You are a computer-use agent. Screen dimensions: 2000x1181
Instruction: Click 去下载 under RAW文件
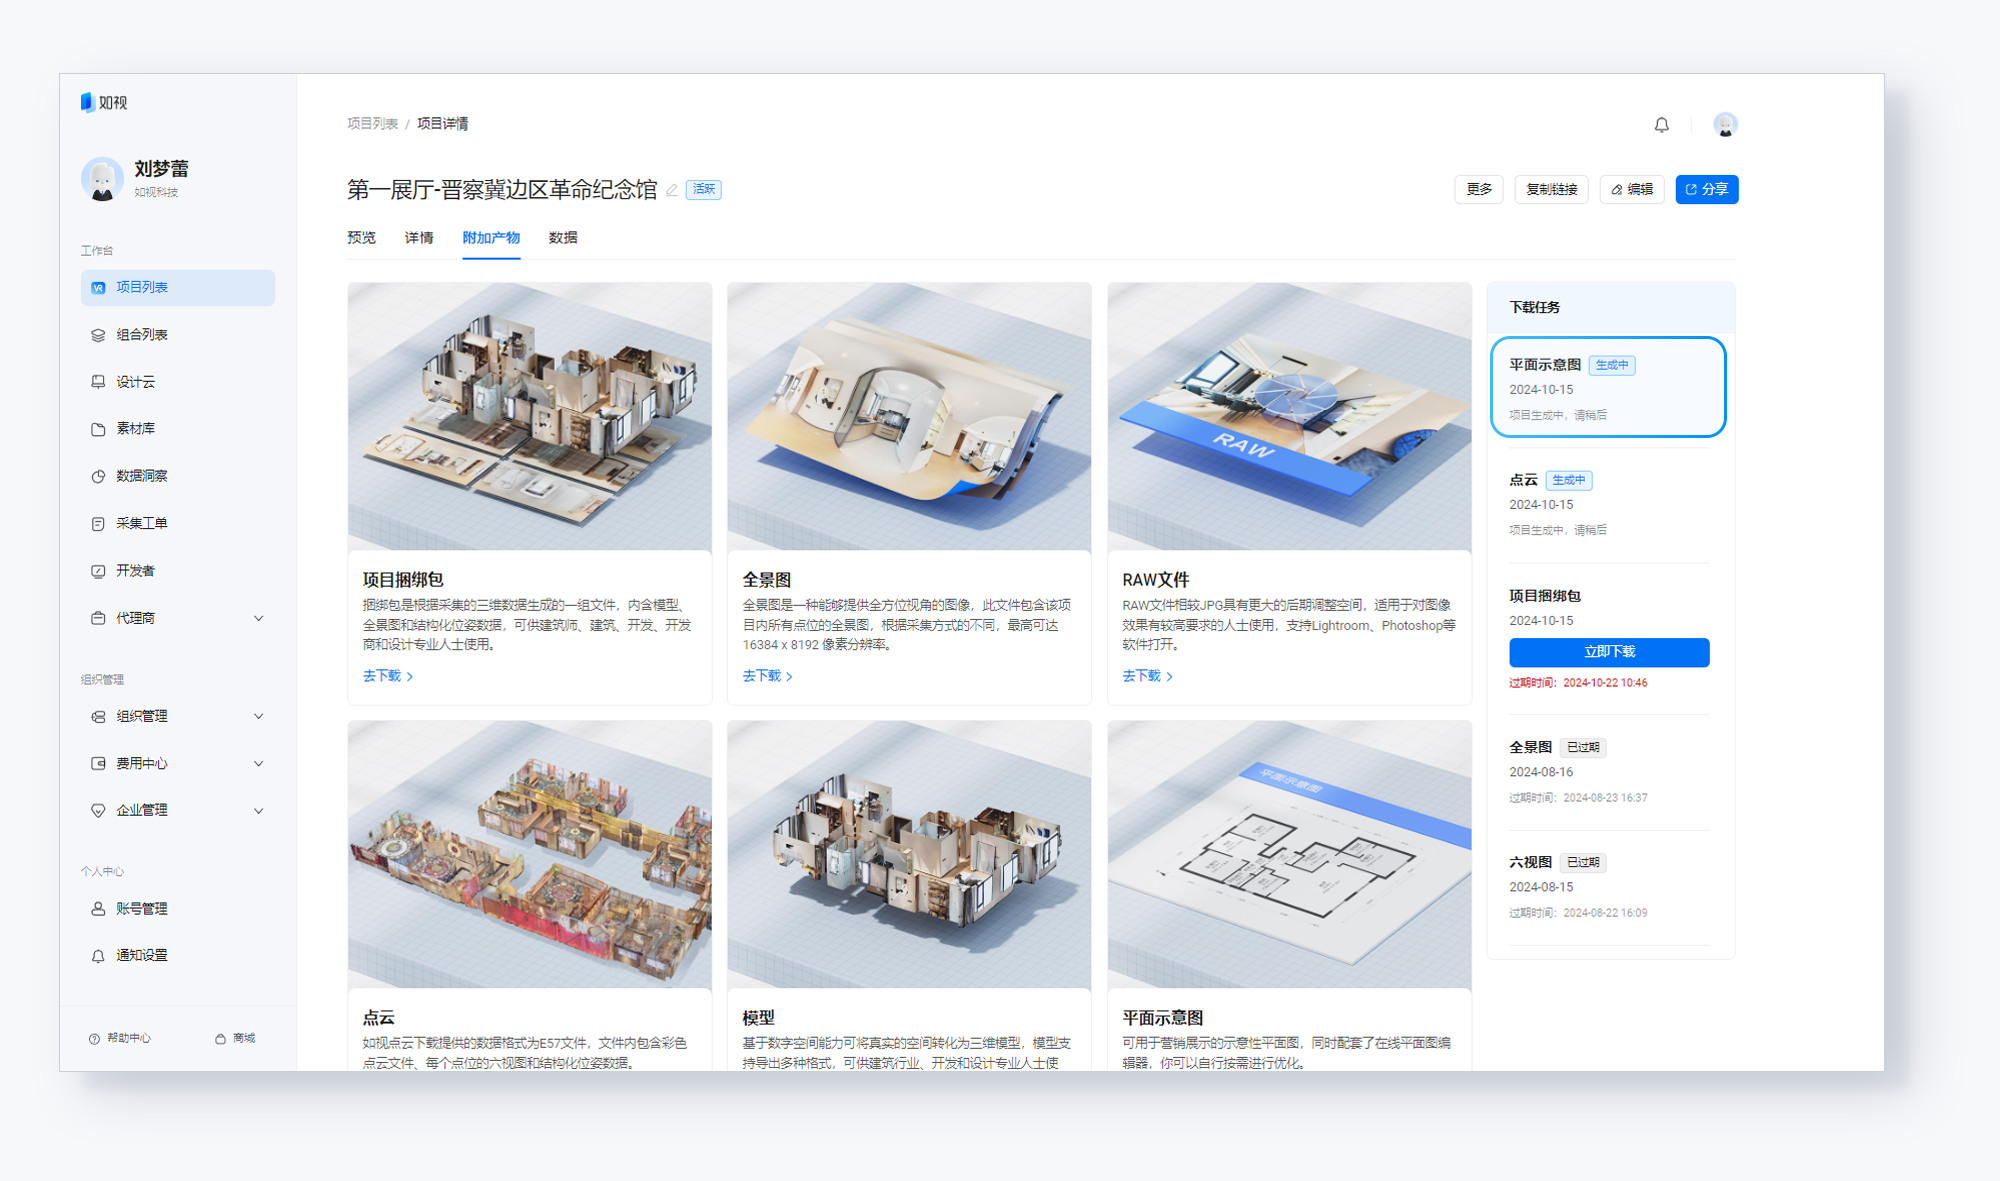(x=1148, y=676)
